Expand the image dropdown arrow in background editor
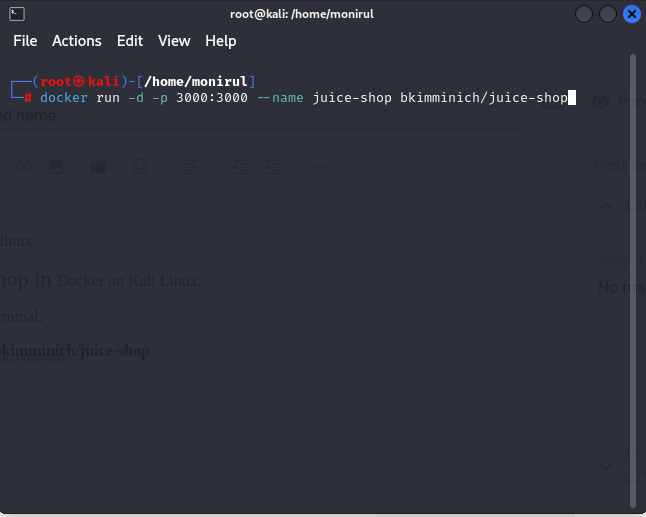The height and width of the screenshot is (517, 646). coord(70,168)
